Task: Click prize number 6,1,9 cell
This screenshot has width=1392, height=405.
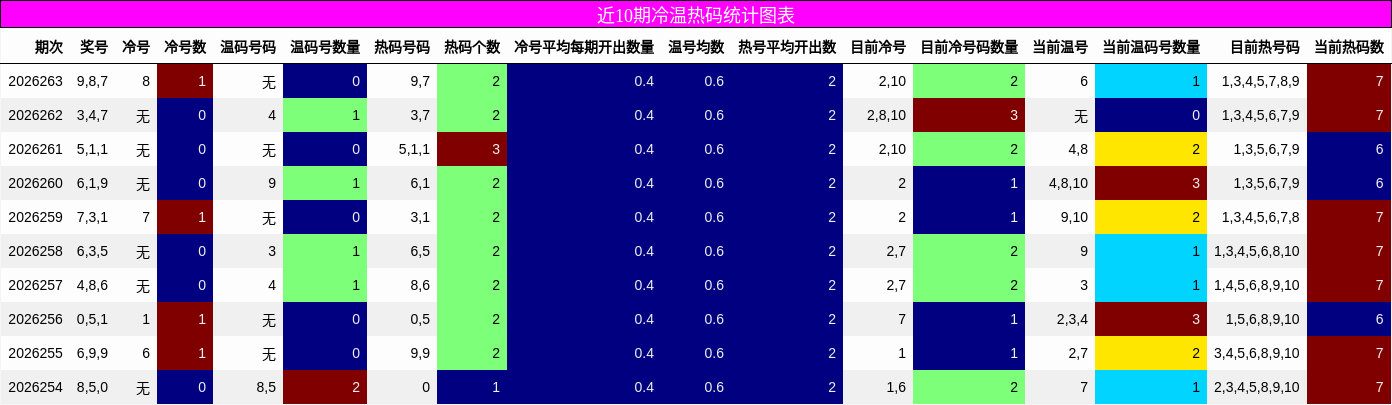Action: (x=92, y=183)
